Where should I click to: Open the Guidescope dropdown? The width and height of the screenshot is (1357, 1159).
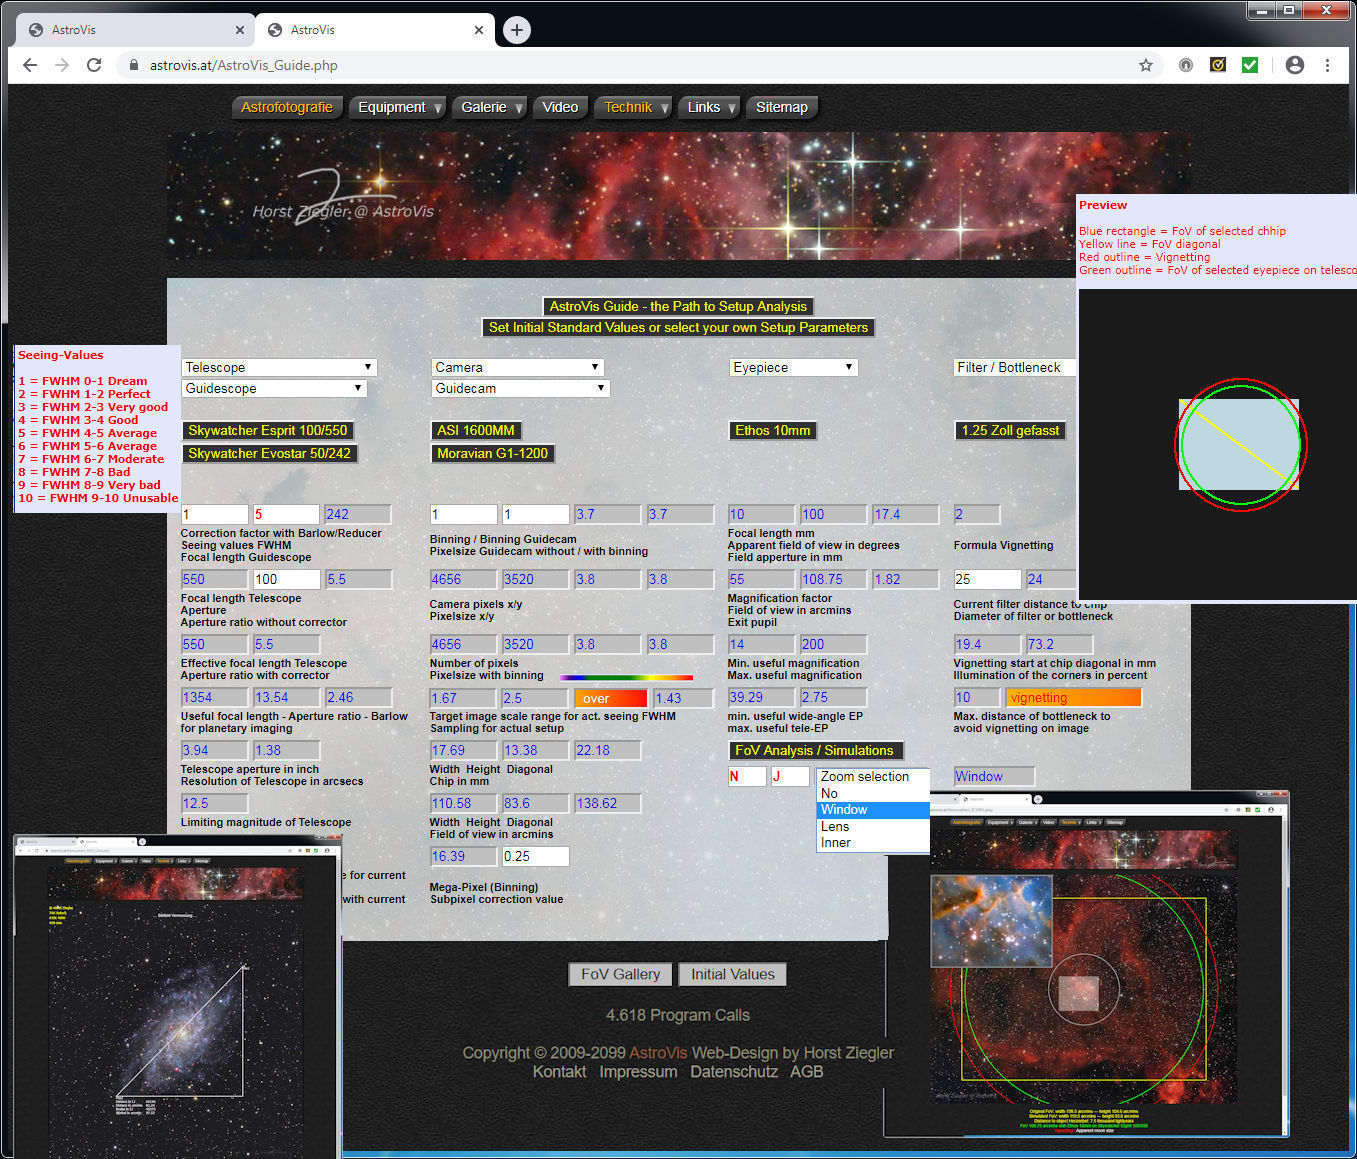274,388
